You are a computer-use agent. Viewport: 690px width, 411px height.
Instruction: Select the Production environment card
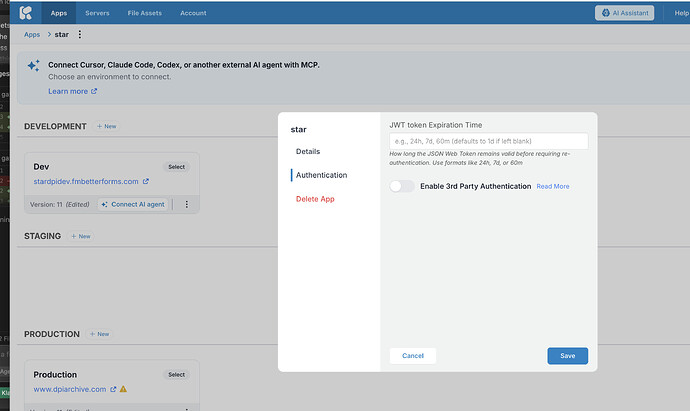pyautogui.click(x=176, y=374)
